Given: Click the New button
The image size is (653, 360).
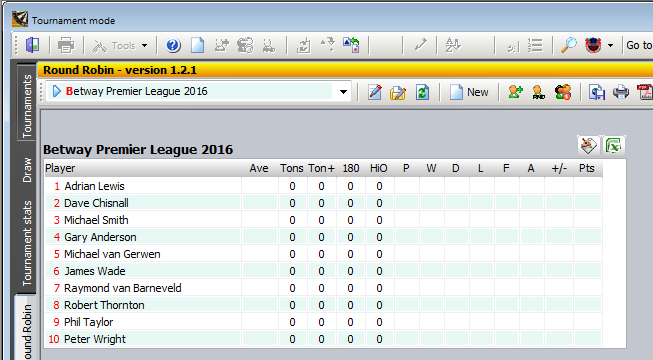Looking at the screenshot, I should click(x=469, y=92).
